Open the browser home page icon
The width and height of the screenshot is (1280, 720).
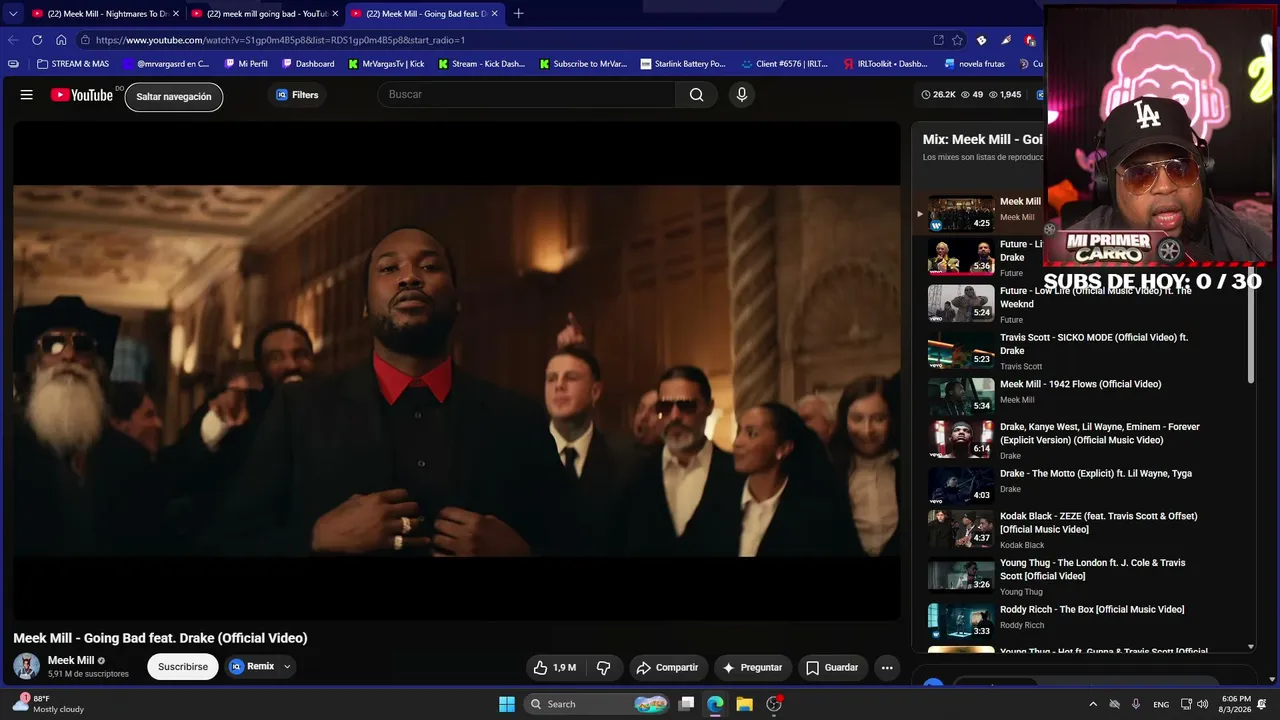pyautogui.click(x=61, y=40)
